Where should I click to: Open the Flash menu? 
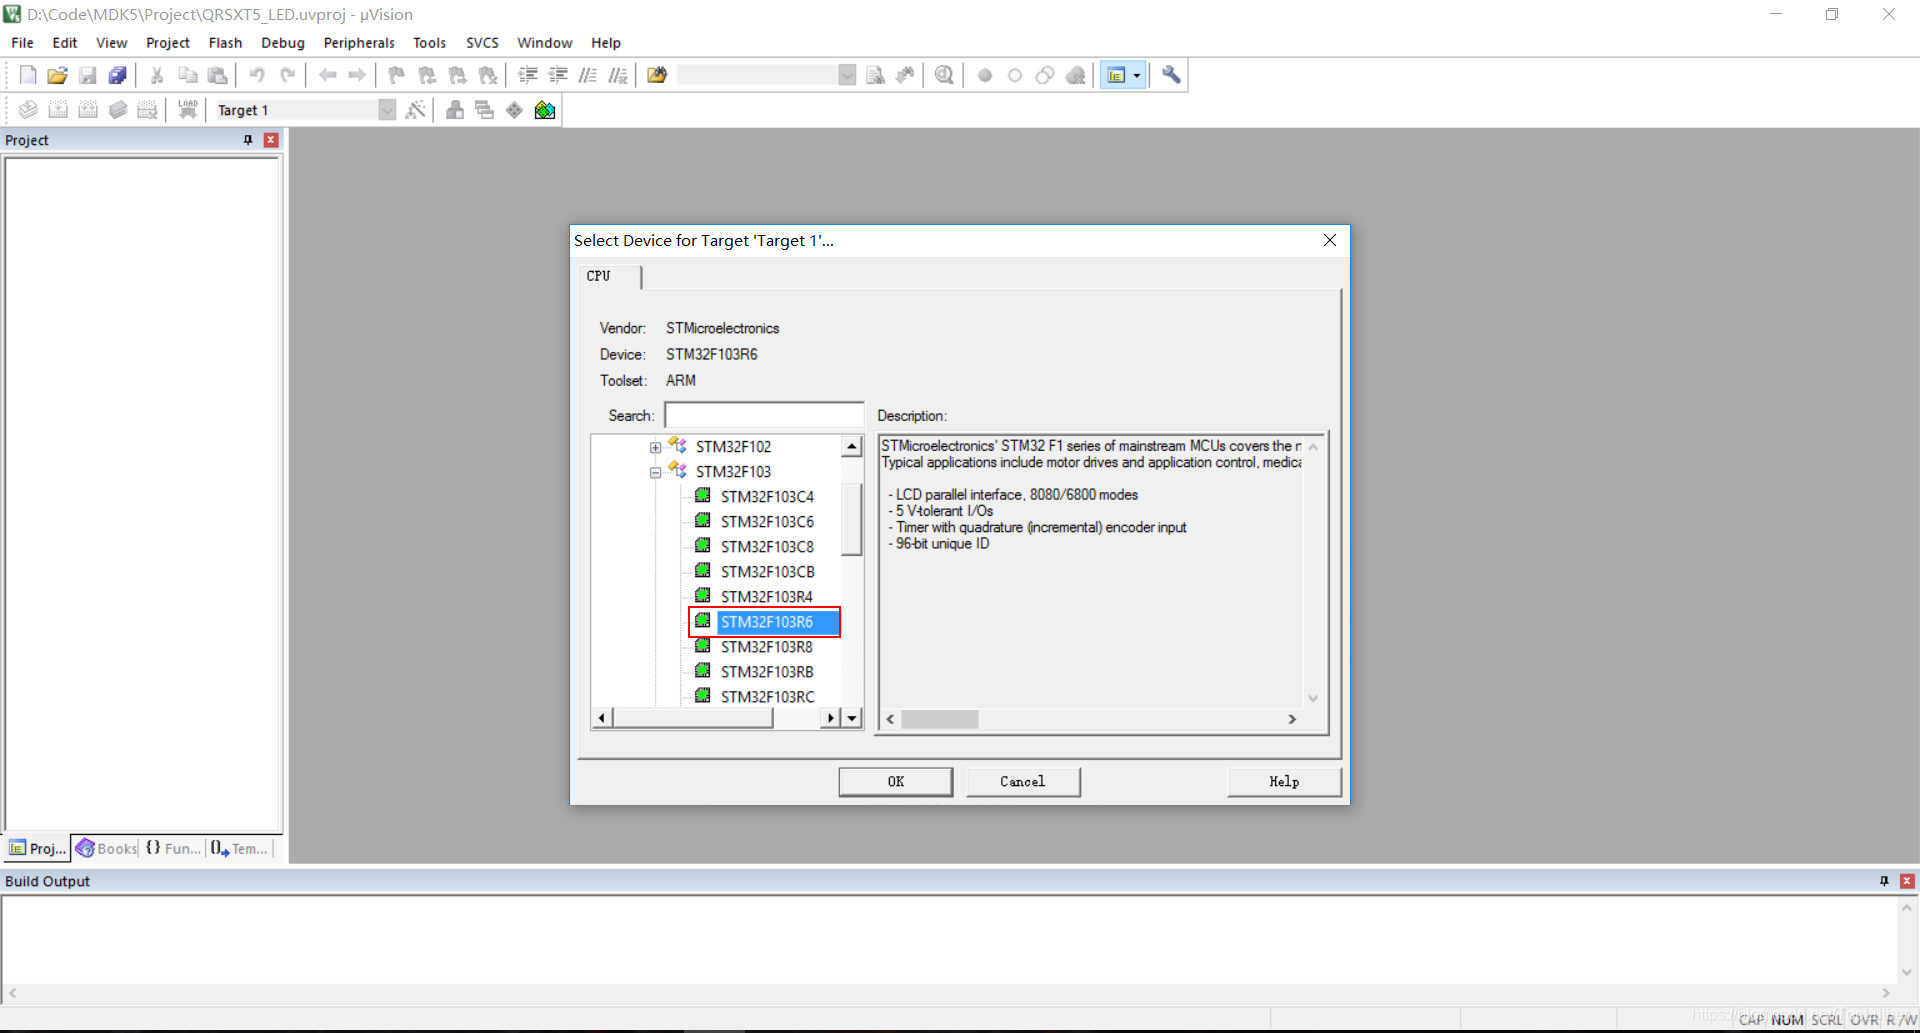click(x=225, y=43)
